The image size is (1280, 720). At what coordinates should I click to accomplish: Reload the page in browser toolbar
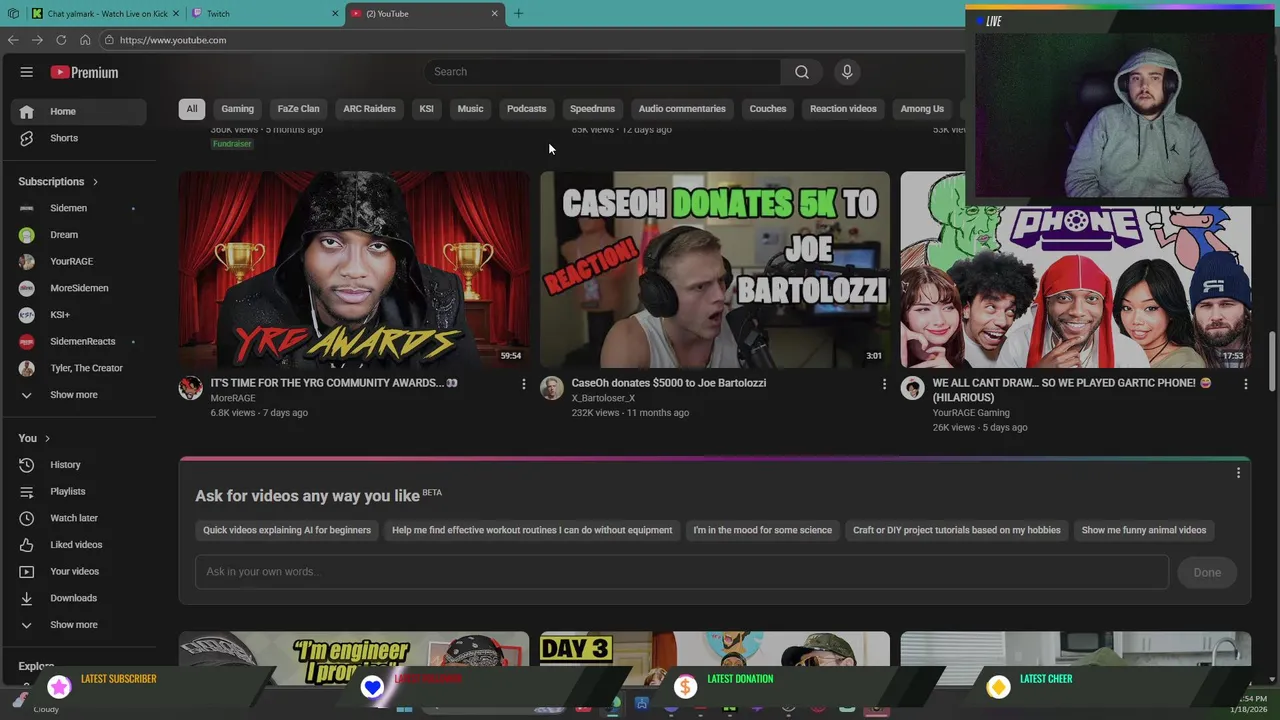61,40
